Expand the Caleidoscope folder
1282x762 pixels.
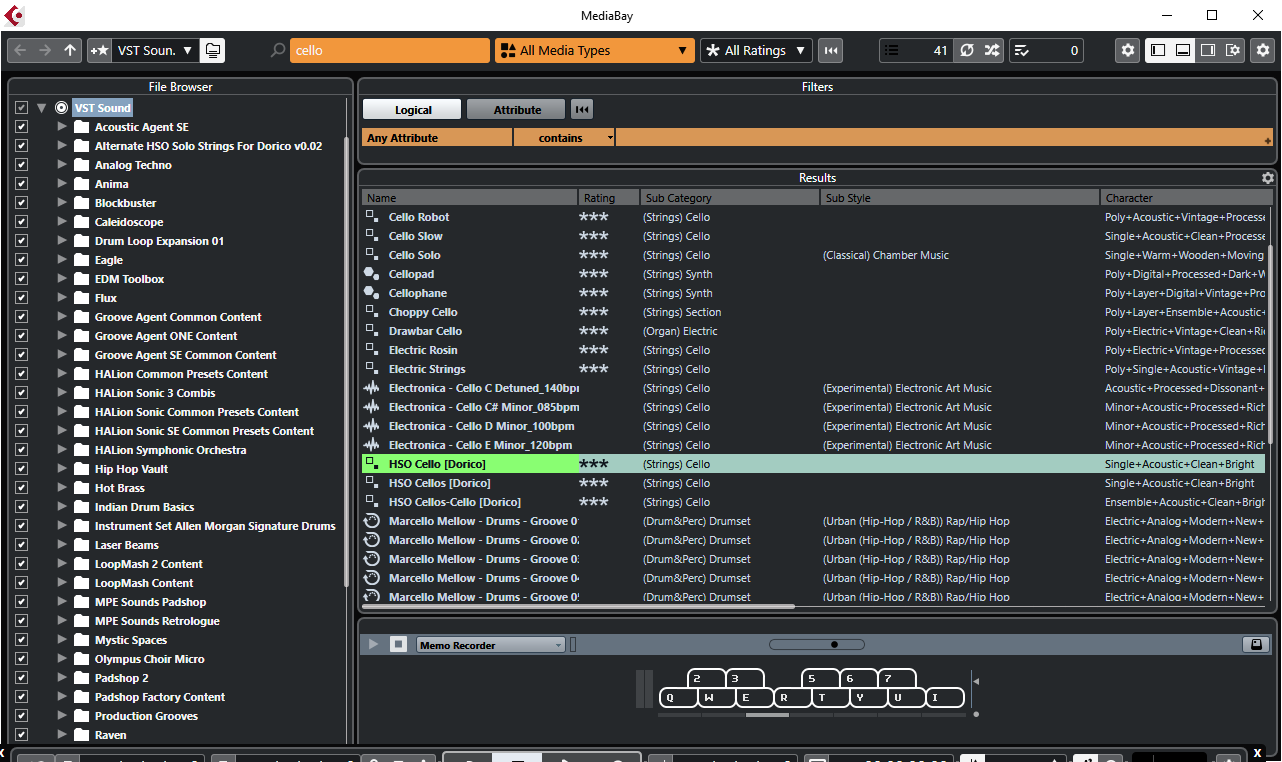click(x=62, y=222)
